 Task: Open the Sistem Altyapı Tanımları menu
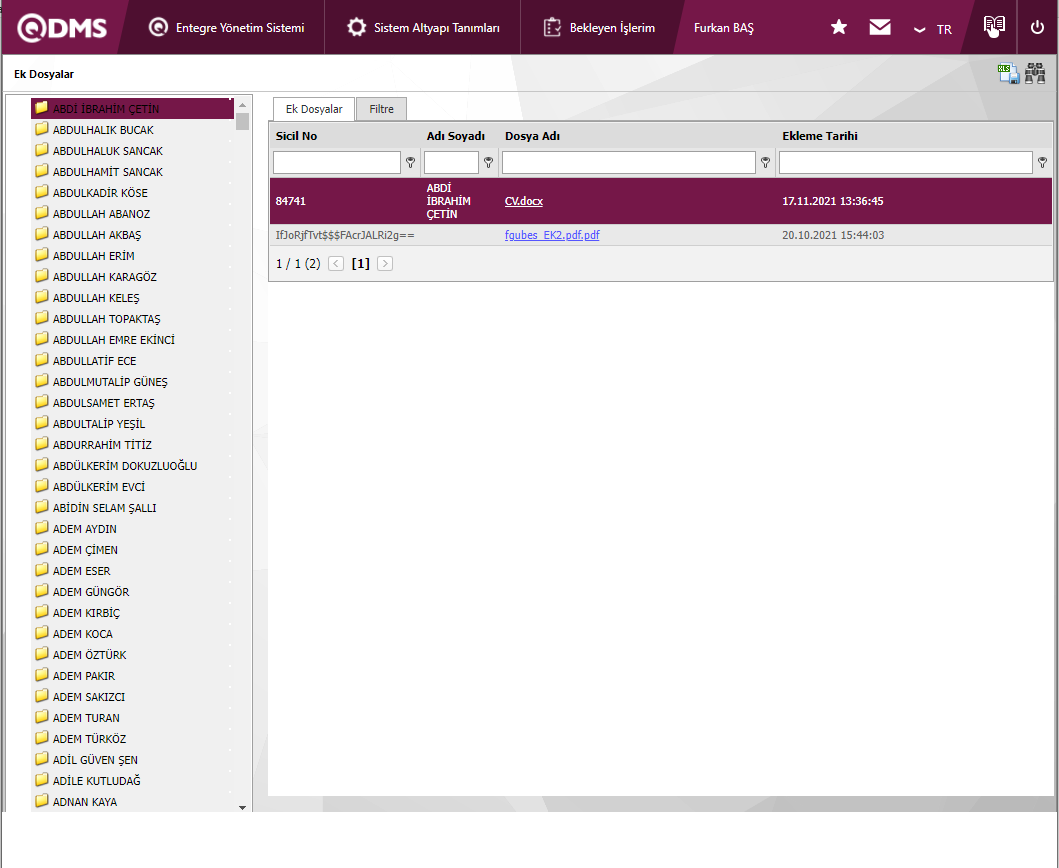(423, 28)
